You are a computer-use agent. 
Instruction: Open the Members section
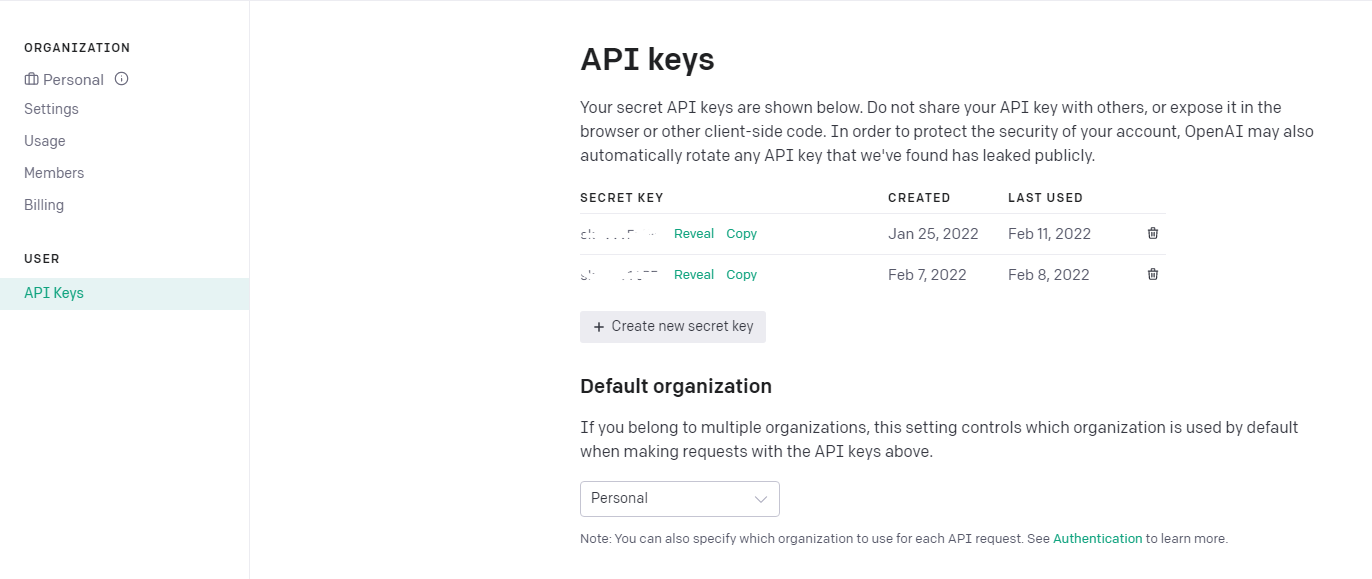[x=54, y=173]
